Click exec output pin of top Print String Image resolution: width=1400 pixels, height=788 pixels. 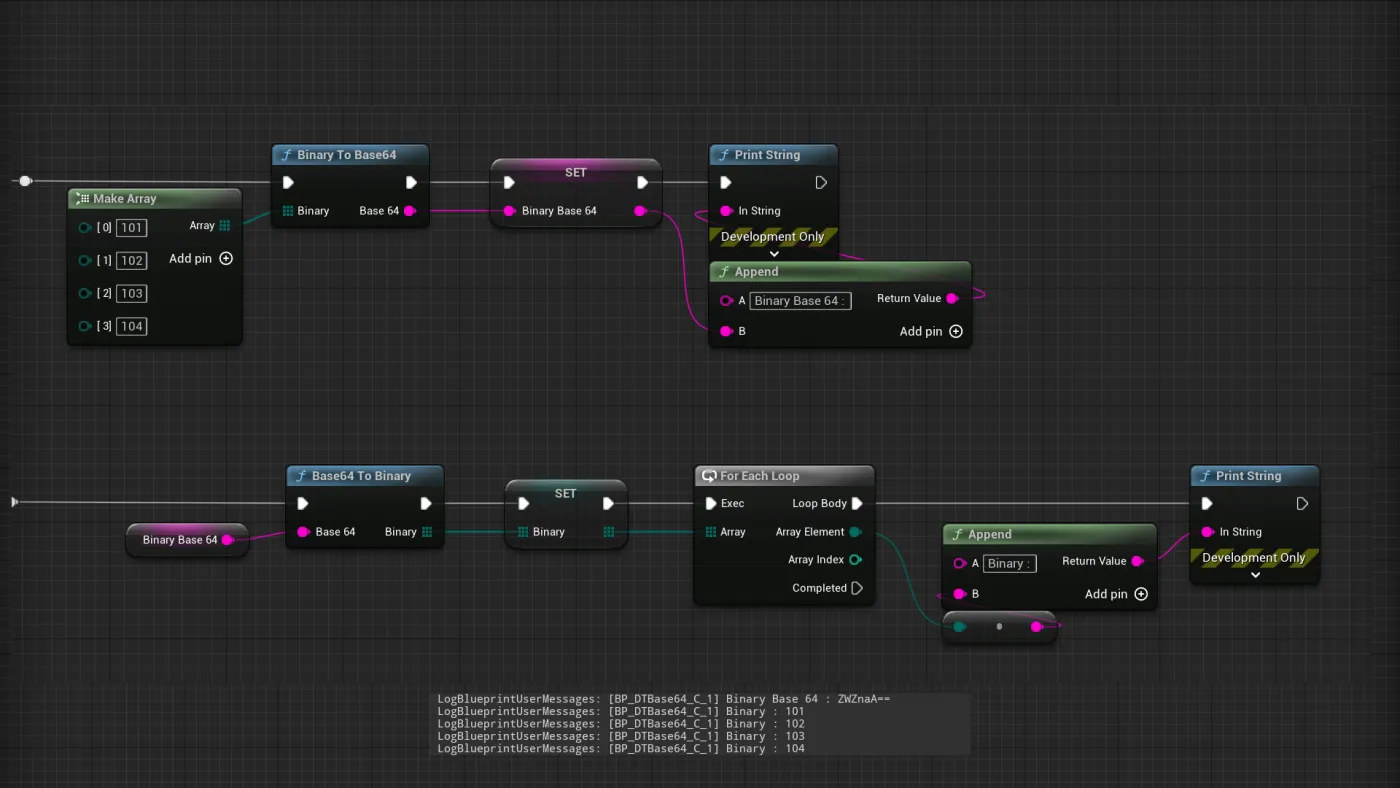[821, 182]
